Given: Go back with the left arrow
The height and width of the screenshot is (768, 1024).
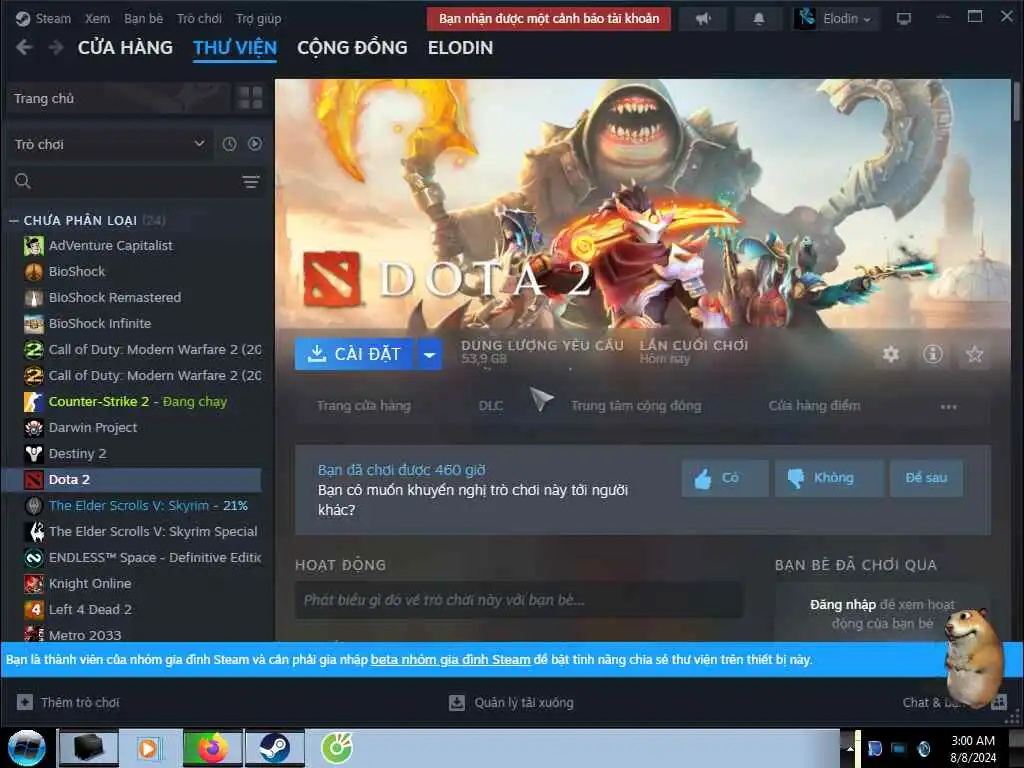Looking at the screenshot, I should (x=24, y=47).
